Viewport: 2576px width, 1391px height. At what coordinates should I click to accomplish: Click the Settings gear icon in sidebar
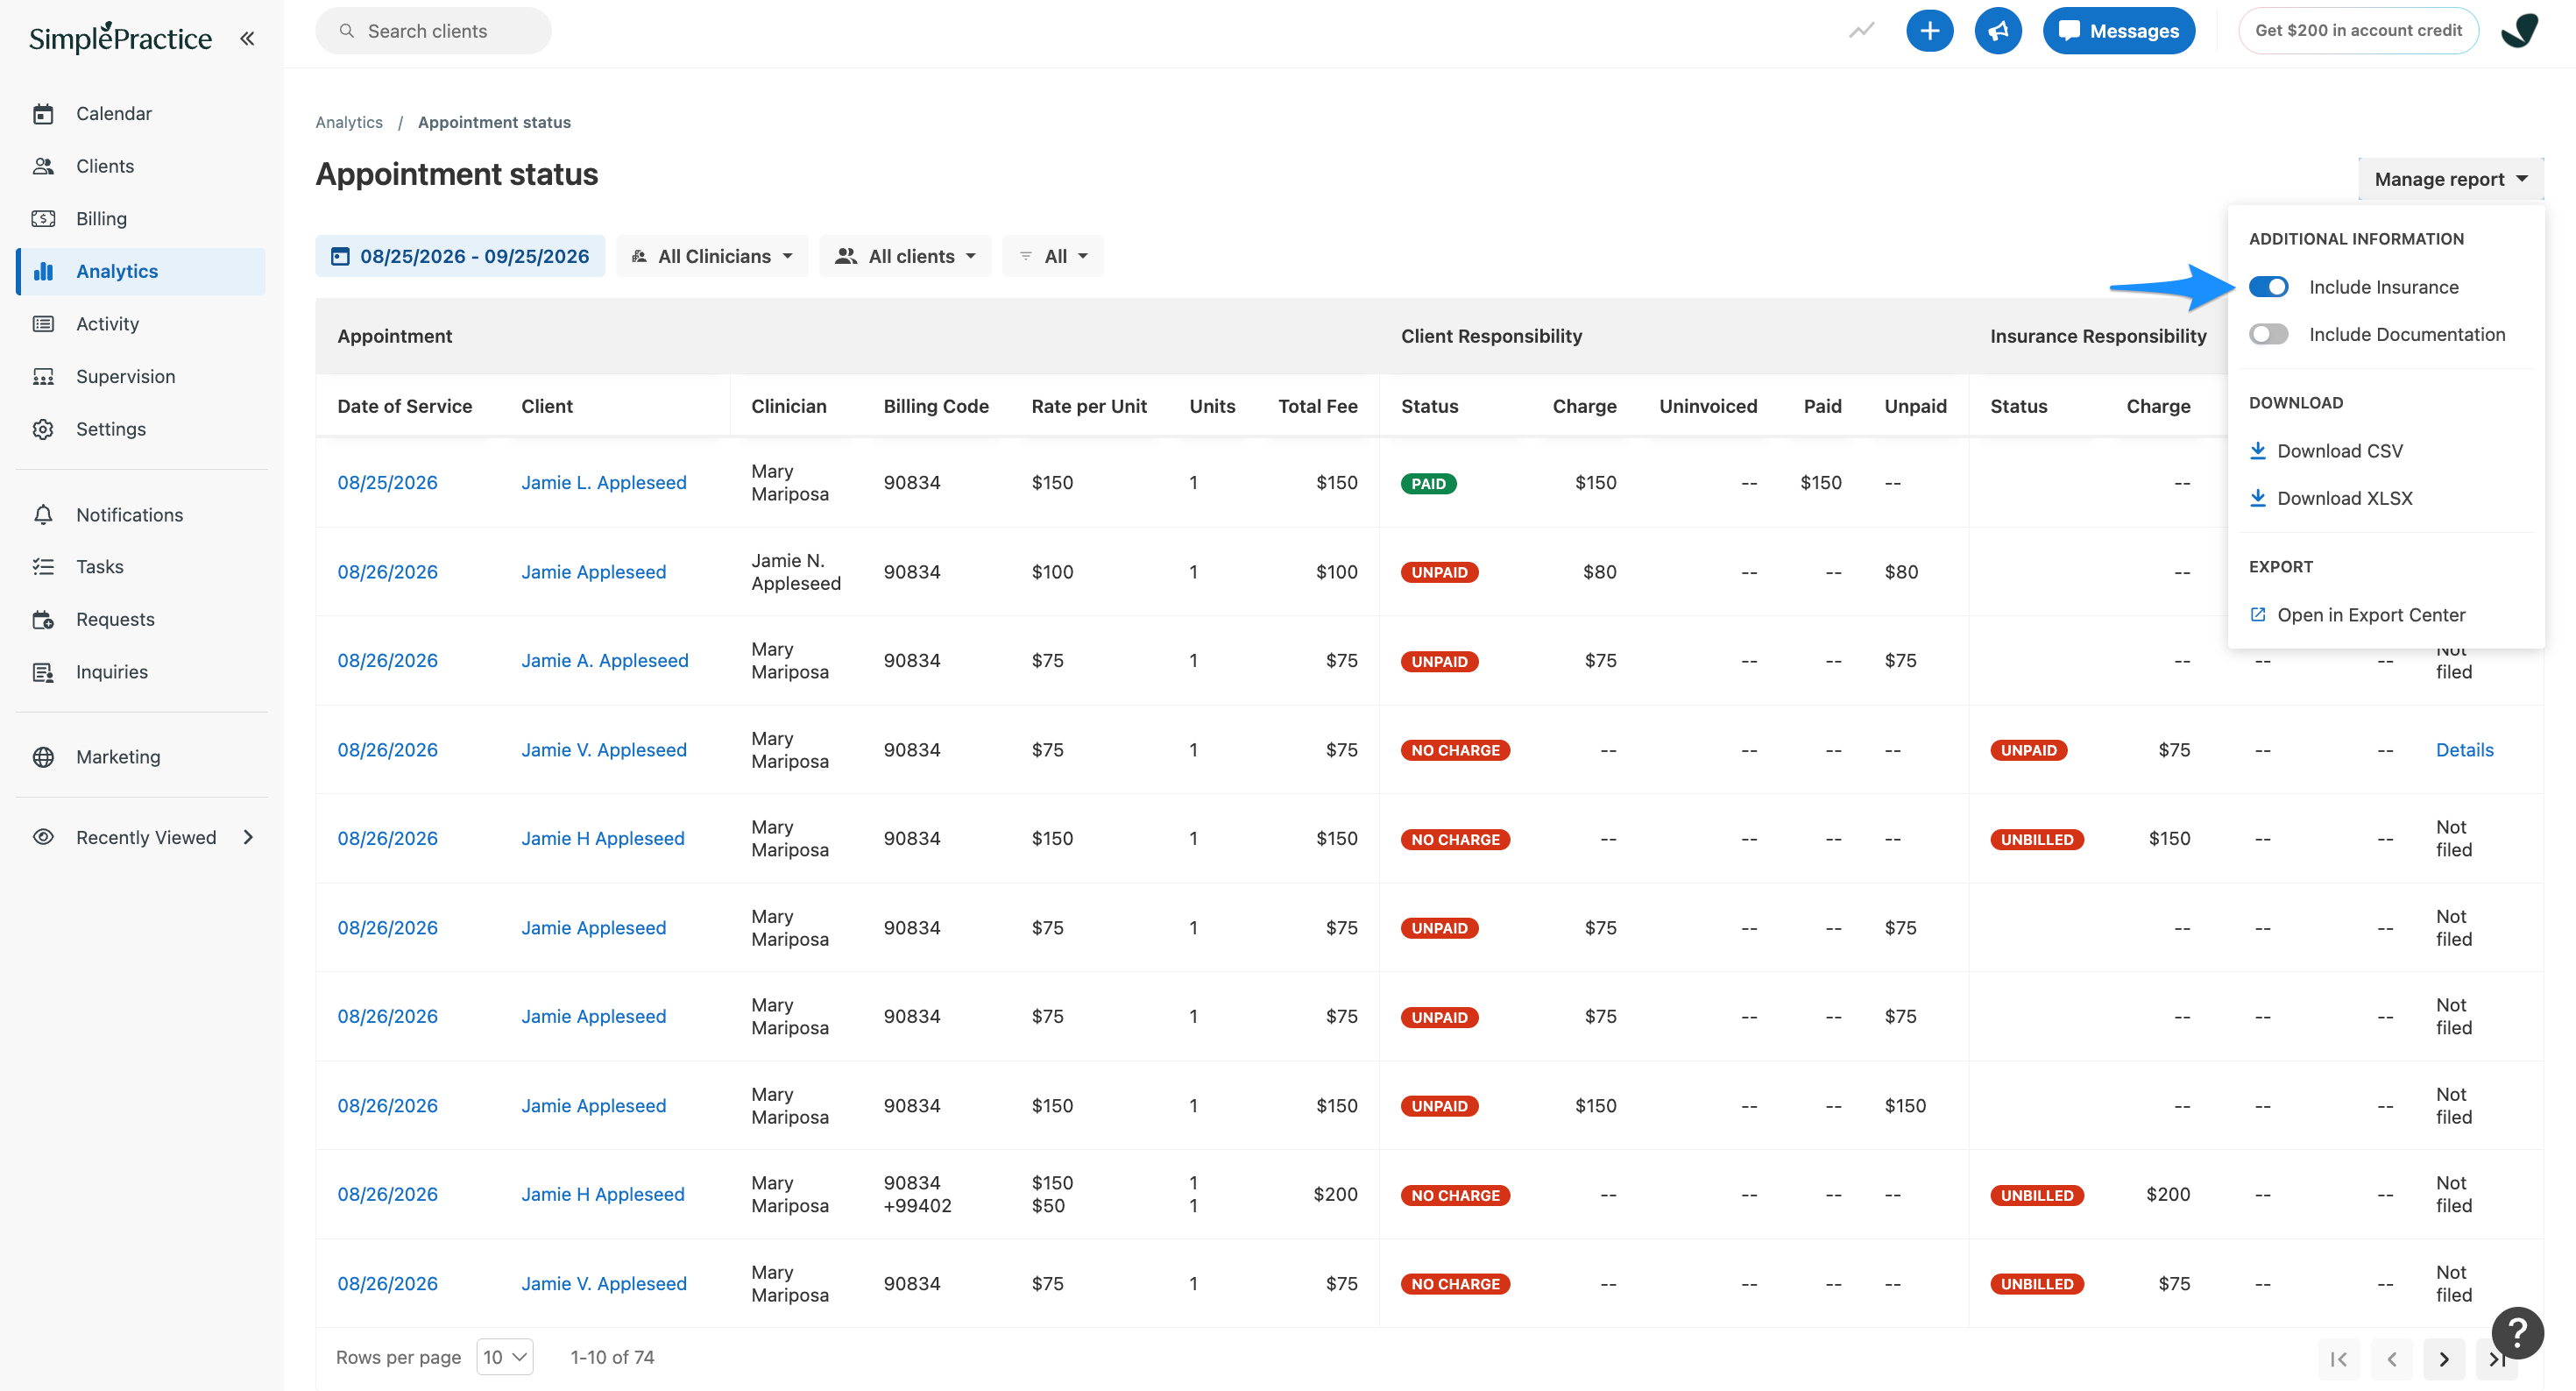(x=43, y=429)
